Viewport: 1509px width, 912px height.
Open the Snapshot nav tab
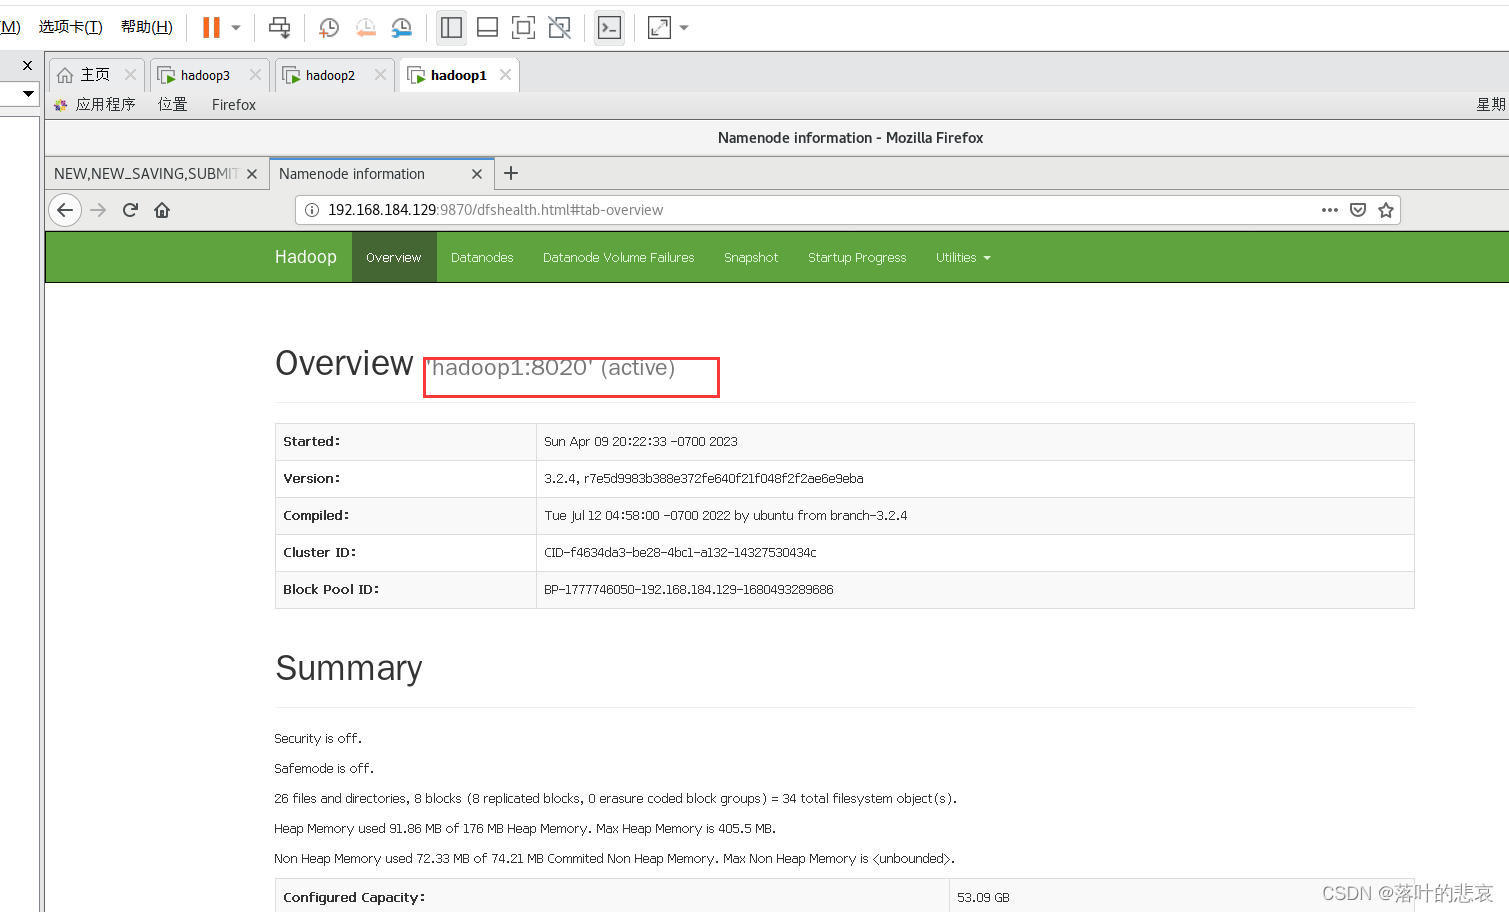click(x=751, y=257)
